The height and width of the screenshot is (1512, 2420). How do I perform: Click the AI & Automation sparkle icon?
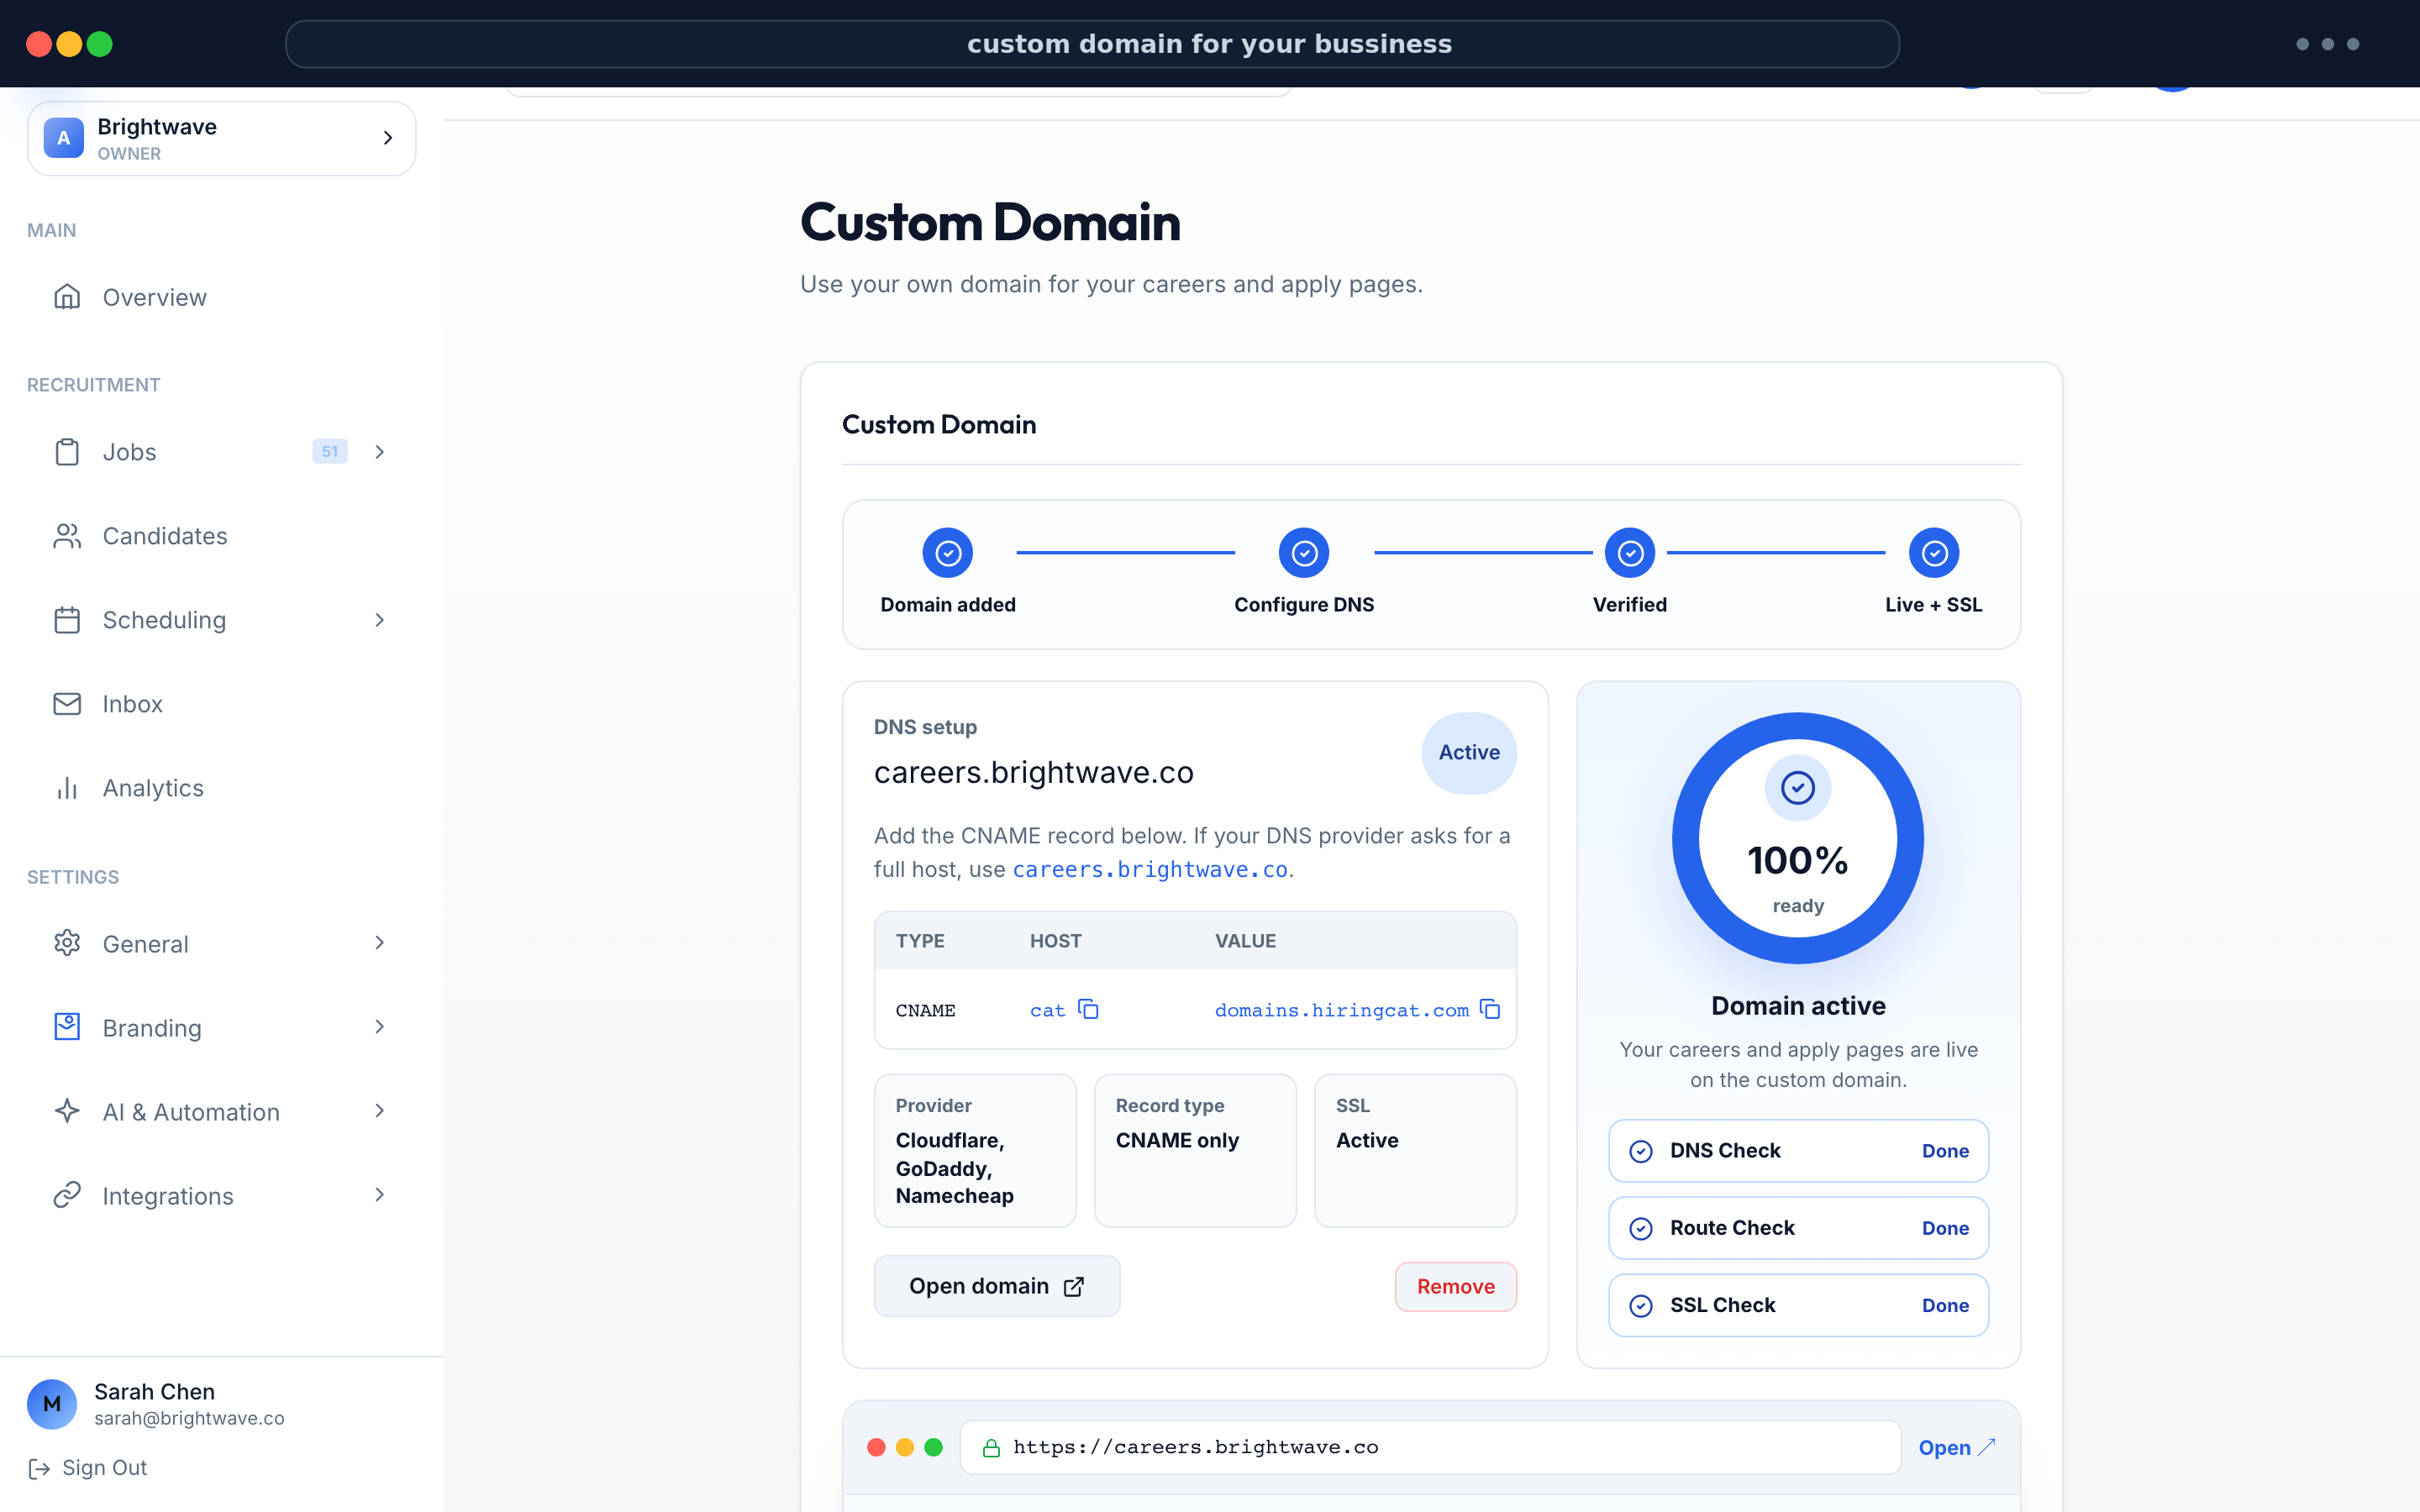tap(67, 1111)
